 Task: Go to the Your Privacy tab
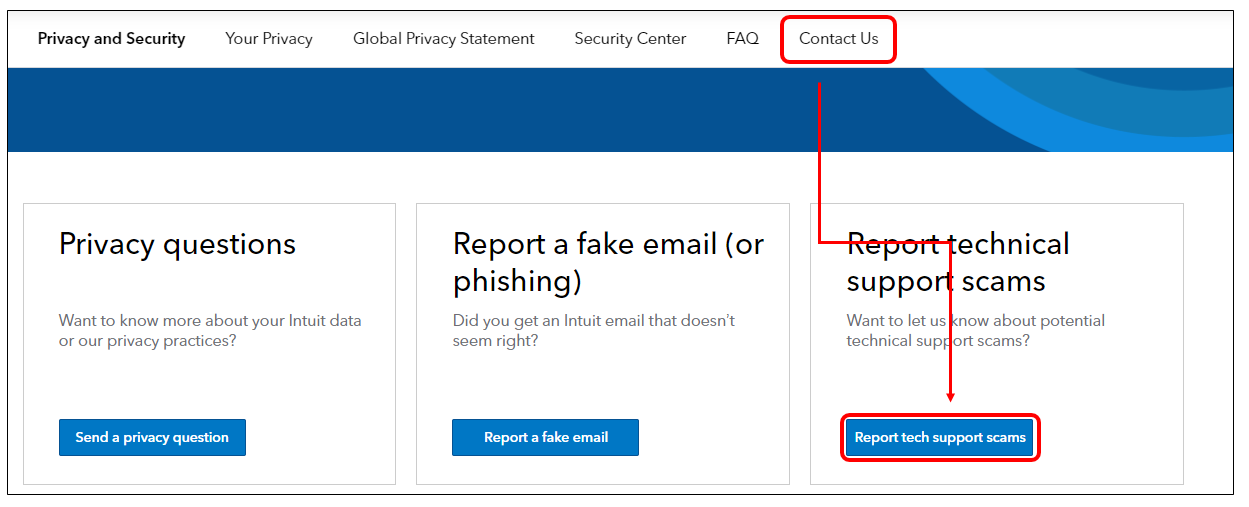coord(269,39)
